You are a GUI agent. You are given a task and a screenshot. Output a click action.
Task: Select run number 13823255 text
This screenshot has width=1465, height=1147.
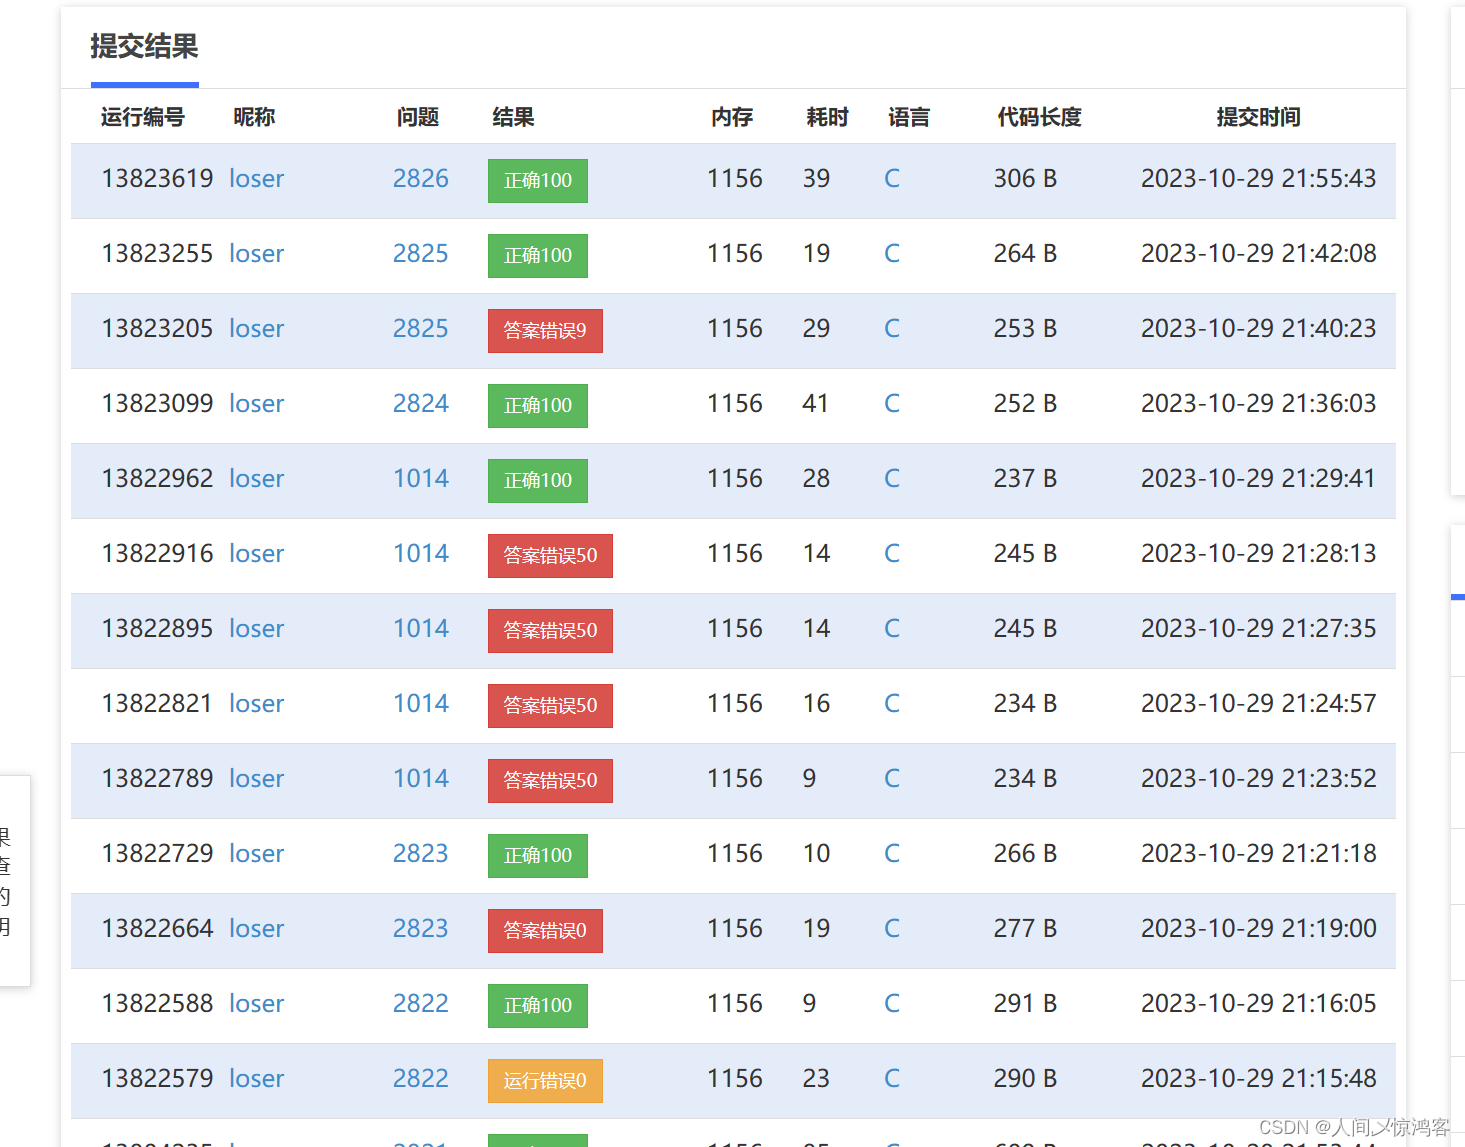[x=157, y=254]
